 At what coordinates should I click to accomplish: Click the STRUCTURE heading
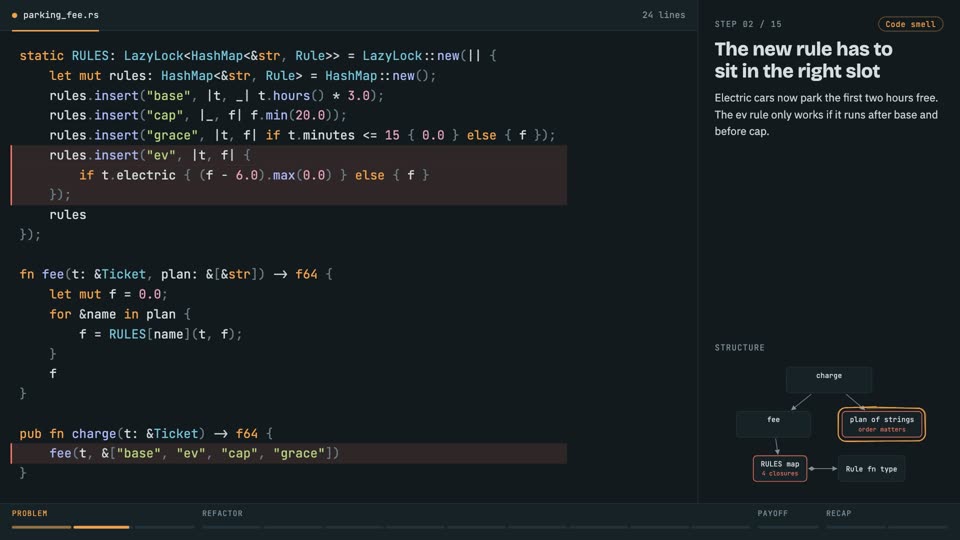point(740,347)
